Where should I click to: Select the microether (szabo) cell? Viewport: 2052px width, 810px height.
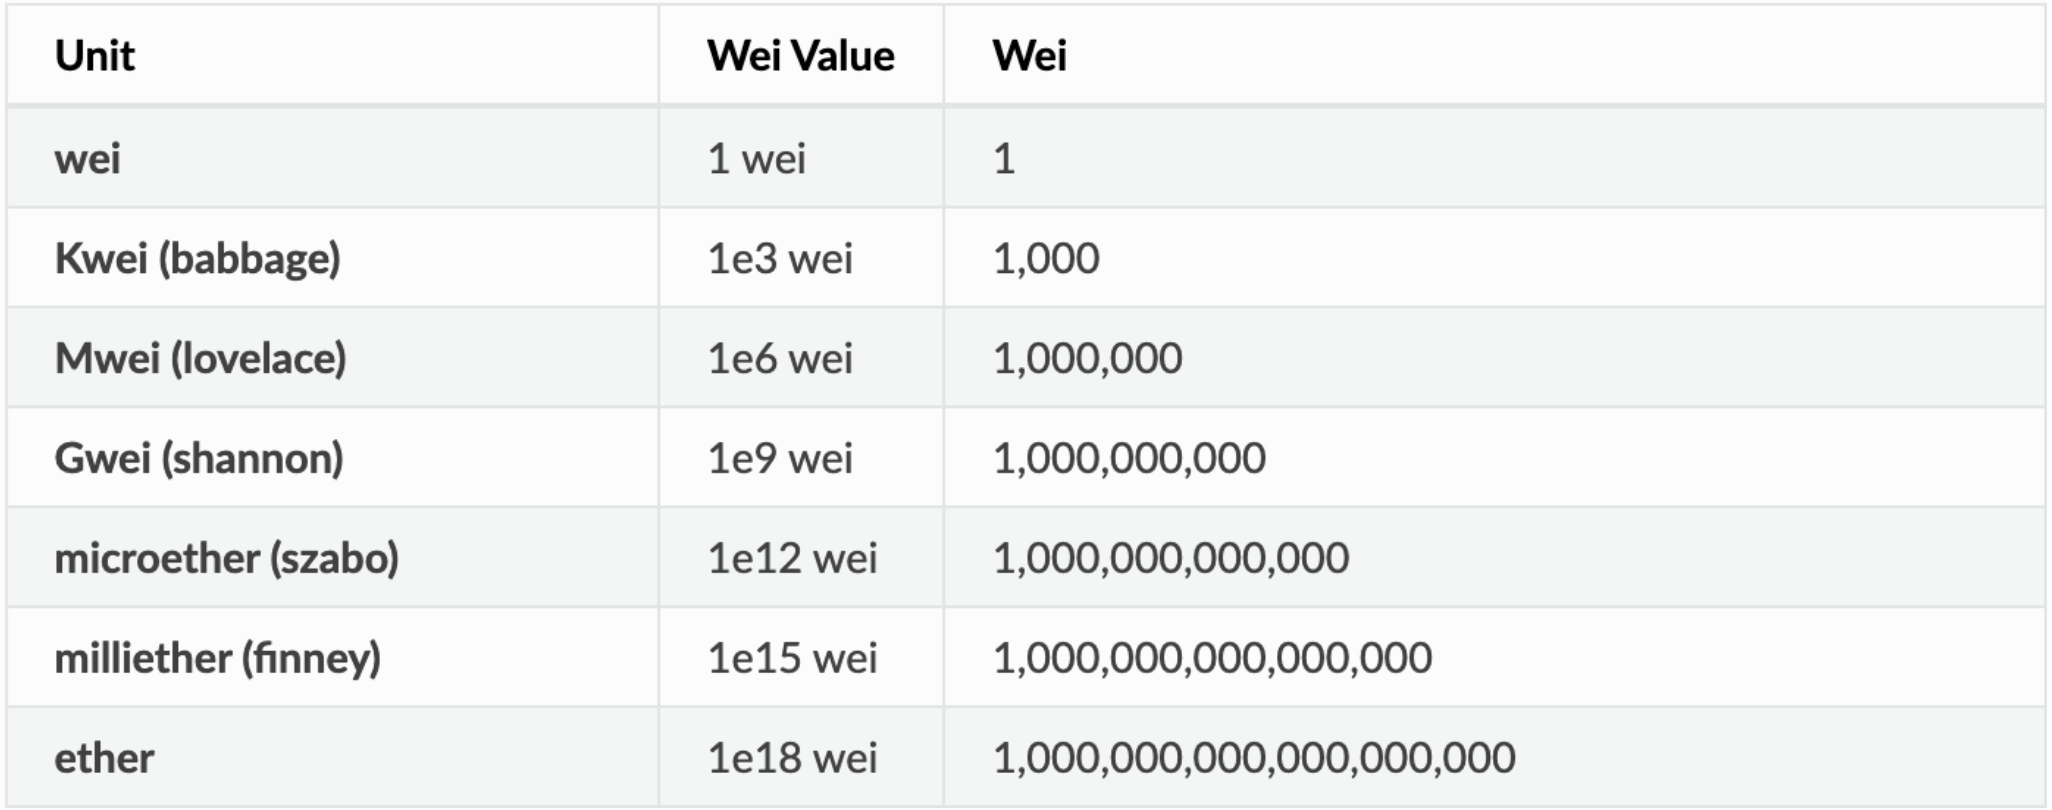[x=226, y=558]
